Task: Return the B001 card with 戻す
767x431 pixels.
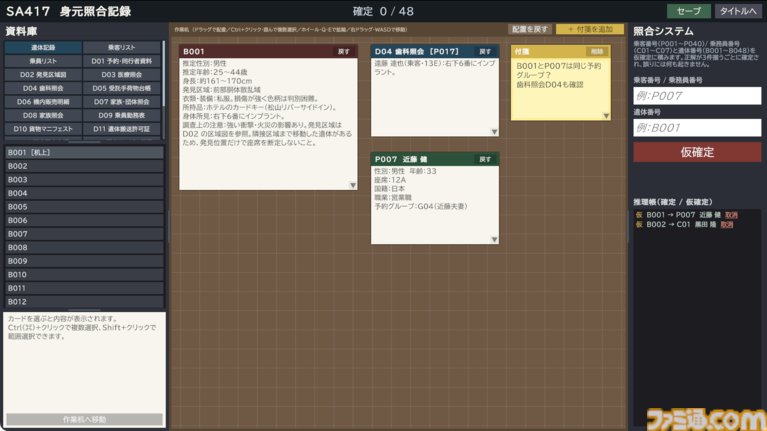Action: (x=344, y=51)
